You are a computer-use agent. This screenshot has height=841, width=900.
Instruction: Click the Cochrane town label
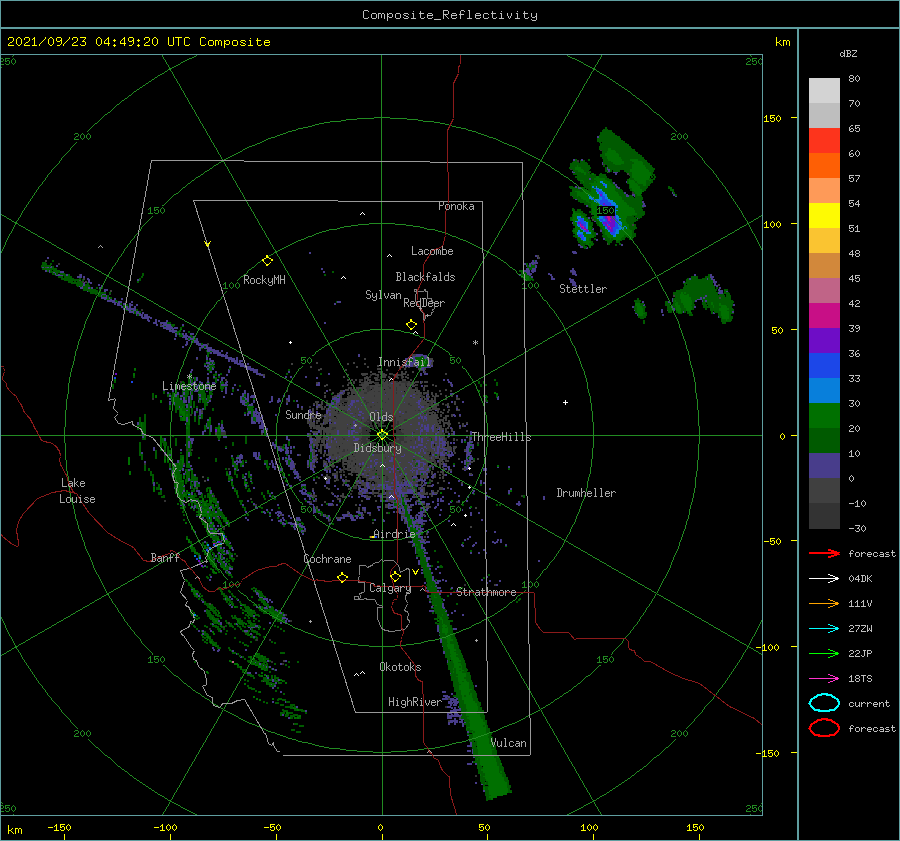[x=327, y=559]
